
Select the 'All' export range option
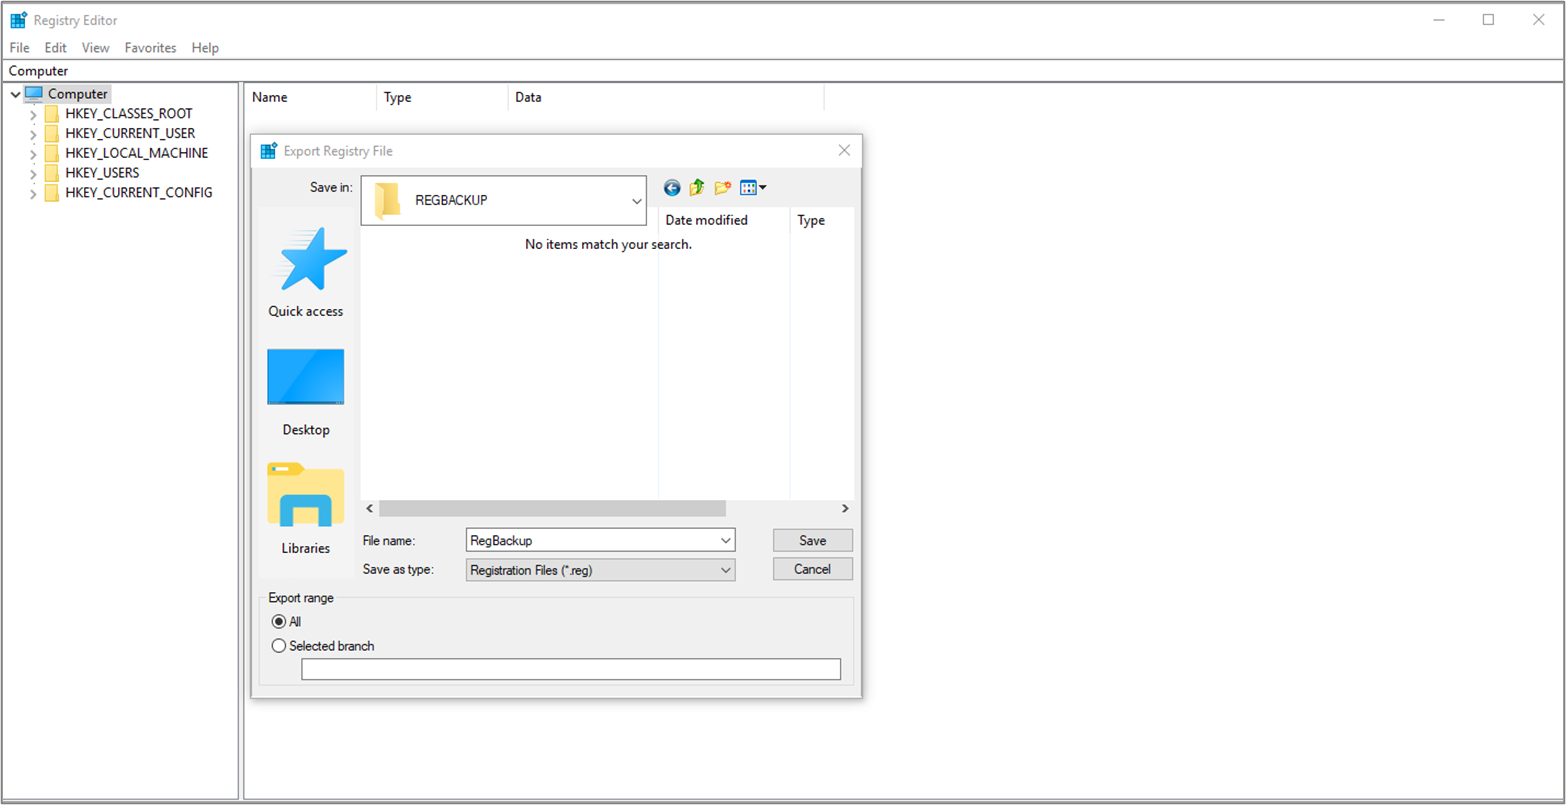click(279, 621)
